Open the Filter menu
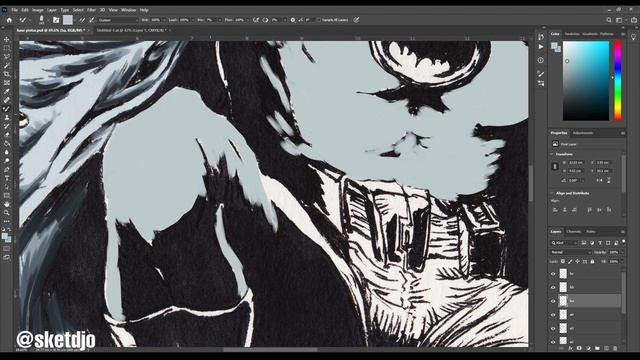The width and height of the screenshot is (640, 360). [91, 10]
